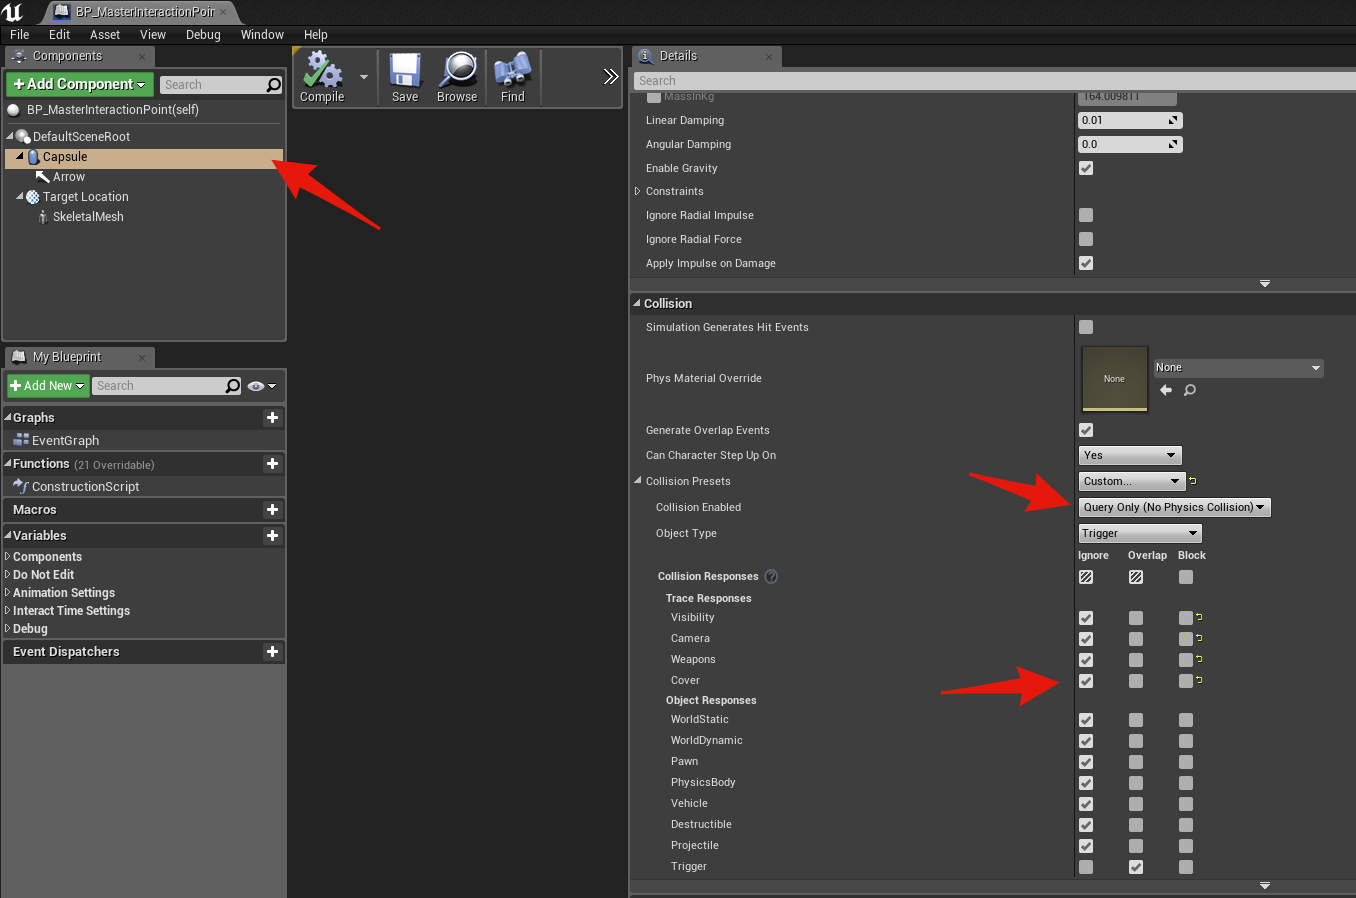Click the Add New button
This screenshot has width=1356, height=898.
48,386
